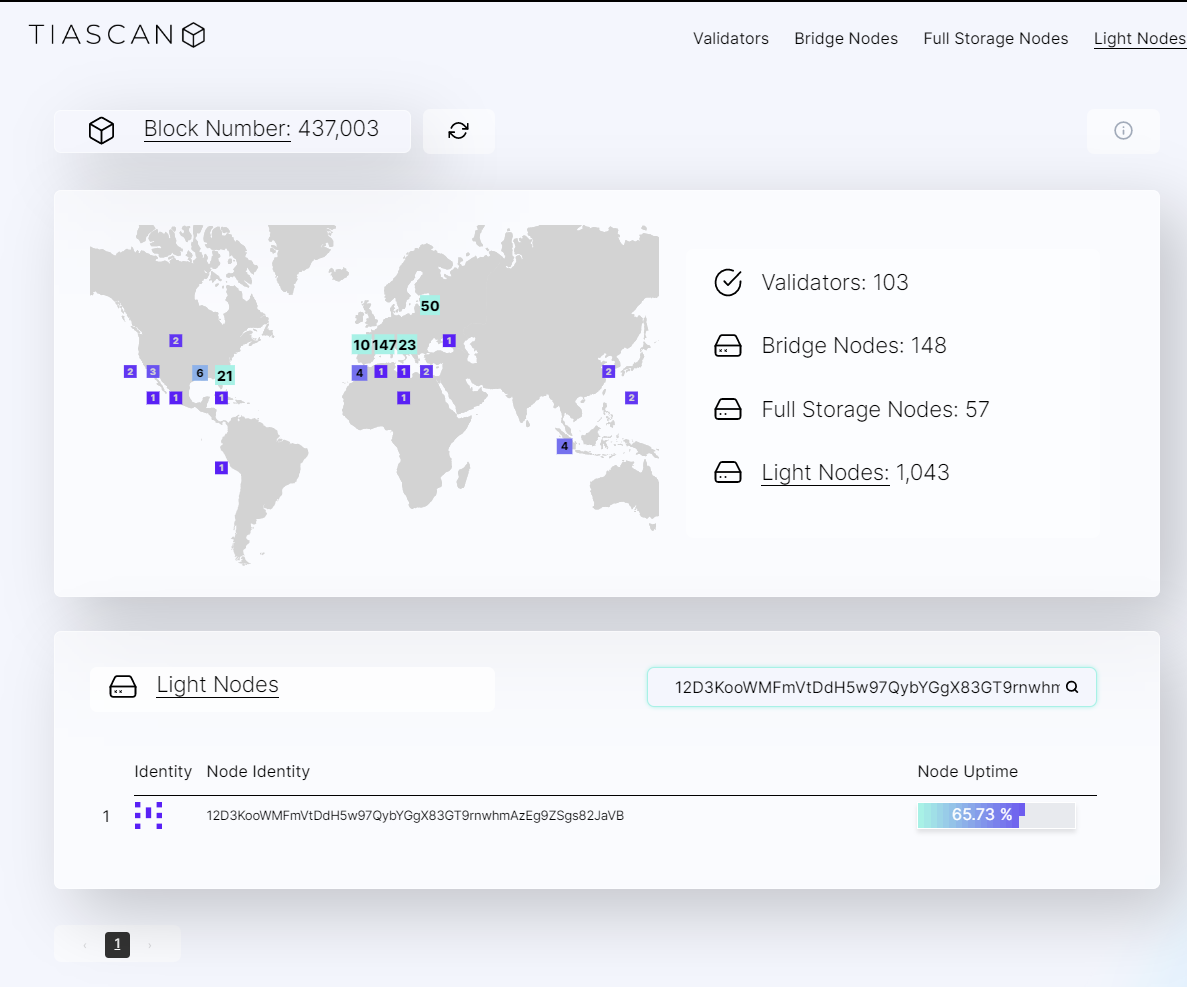Click the magnifier search icon
This screenshot has width=1187, height=987.
(1072, 687)
